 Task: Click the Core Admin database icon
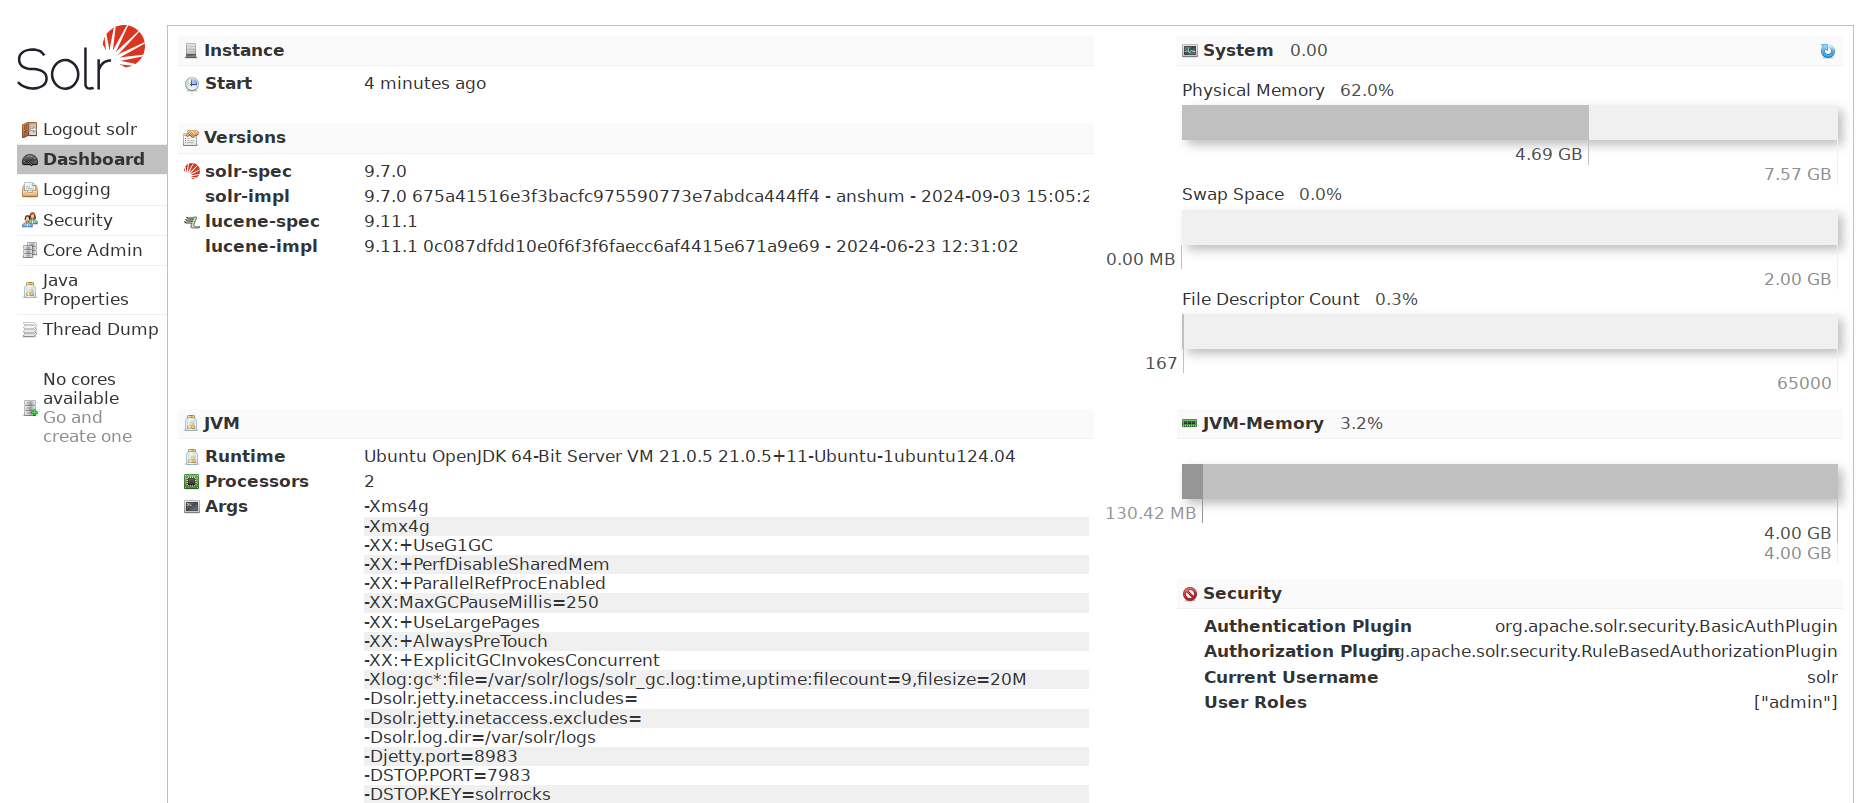[29, 250]
